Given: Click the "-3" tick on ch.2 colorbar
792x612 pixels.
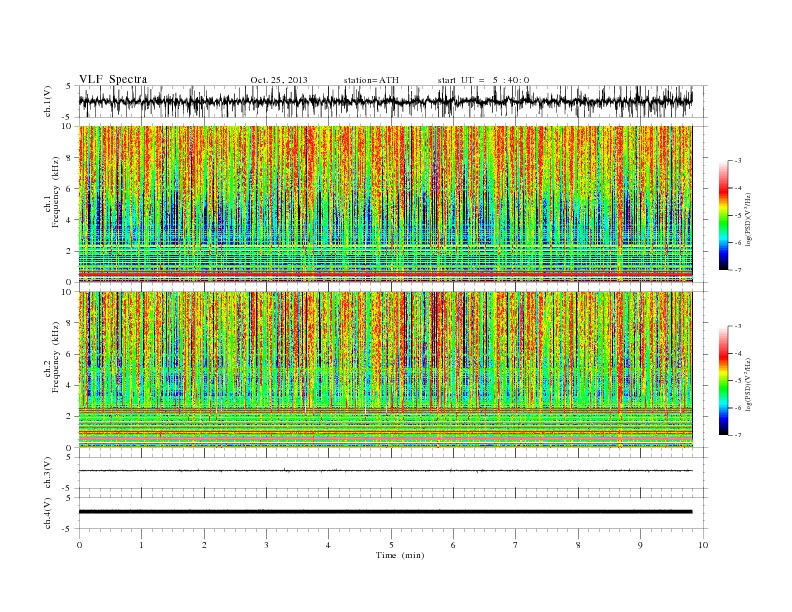Looking at the screenshot, I should pyautogui.click(x=737, y=326).
